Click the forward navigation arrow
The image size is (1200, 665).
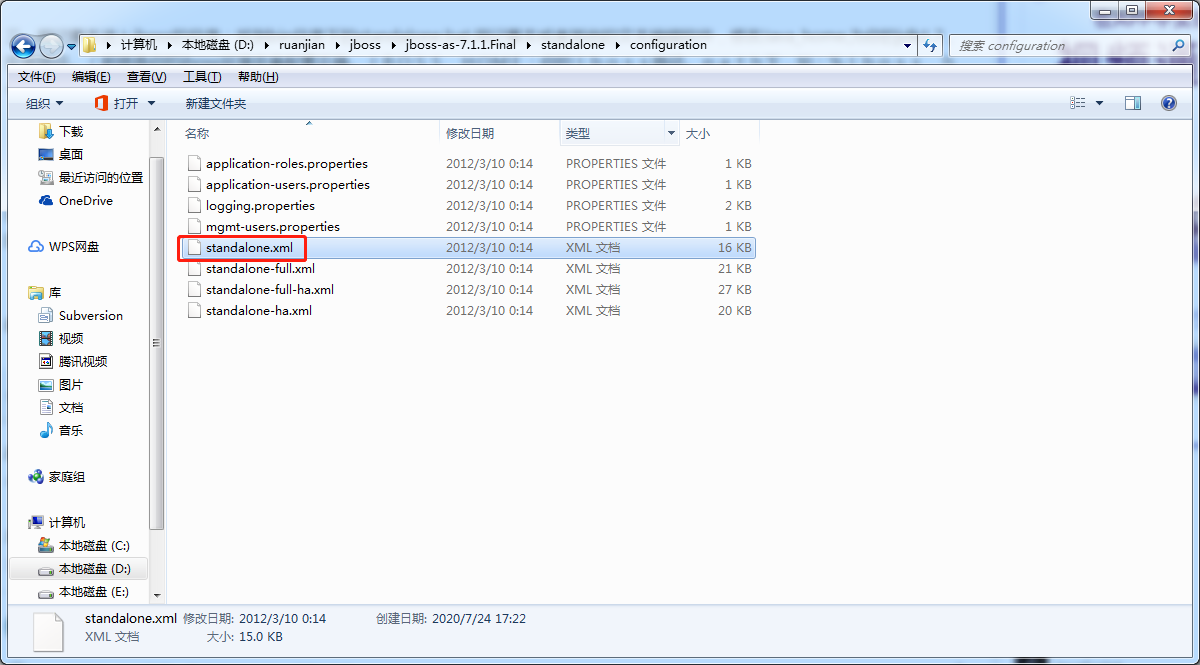(50, 45)
